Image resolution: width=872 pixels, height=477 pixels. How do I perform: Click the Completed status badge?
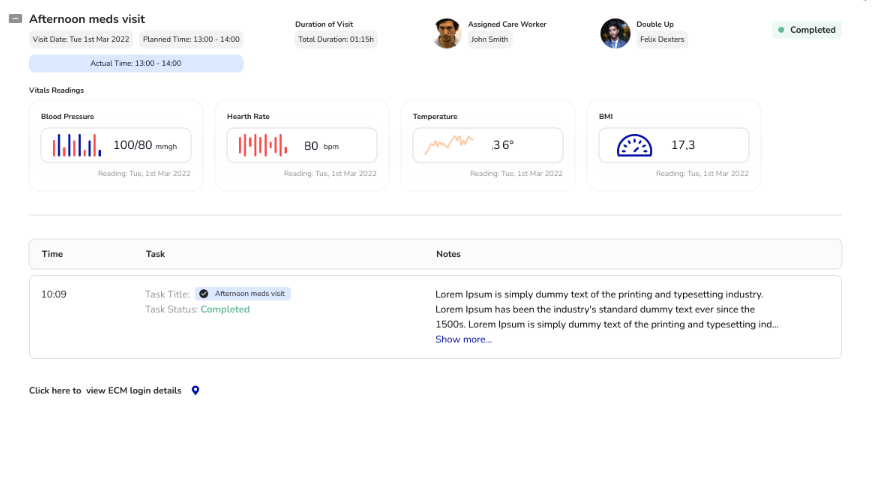pos(806,30)
